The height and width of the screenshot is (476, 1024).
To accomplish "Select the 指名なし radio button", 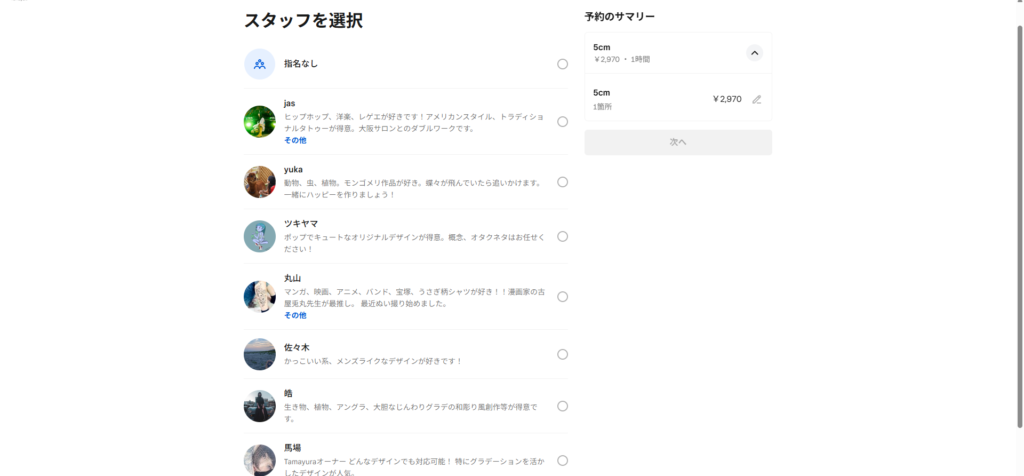I will coord(562,64).
